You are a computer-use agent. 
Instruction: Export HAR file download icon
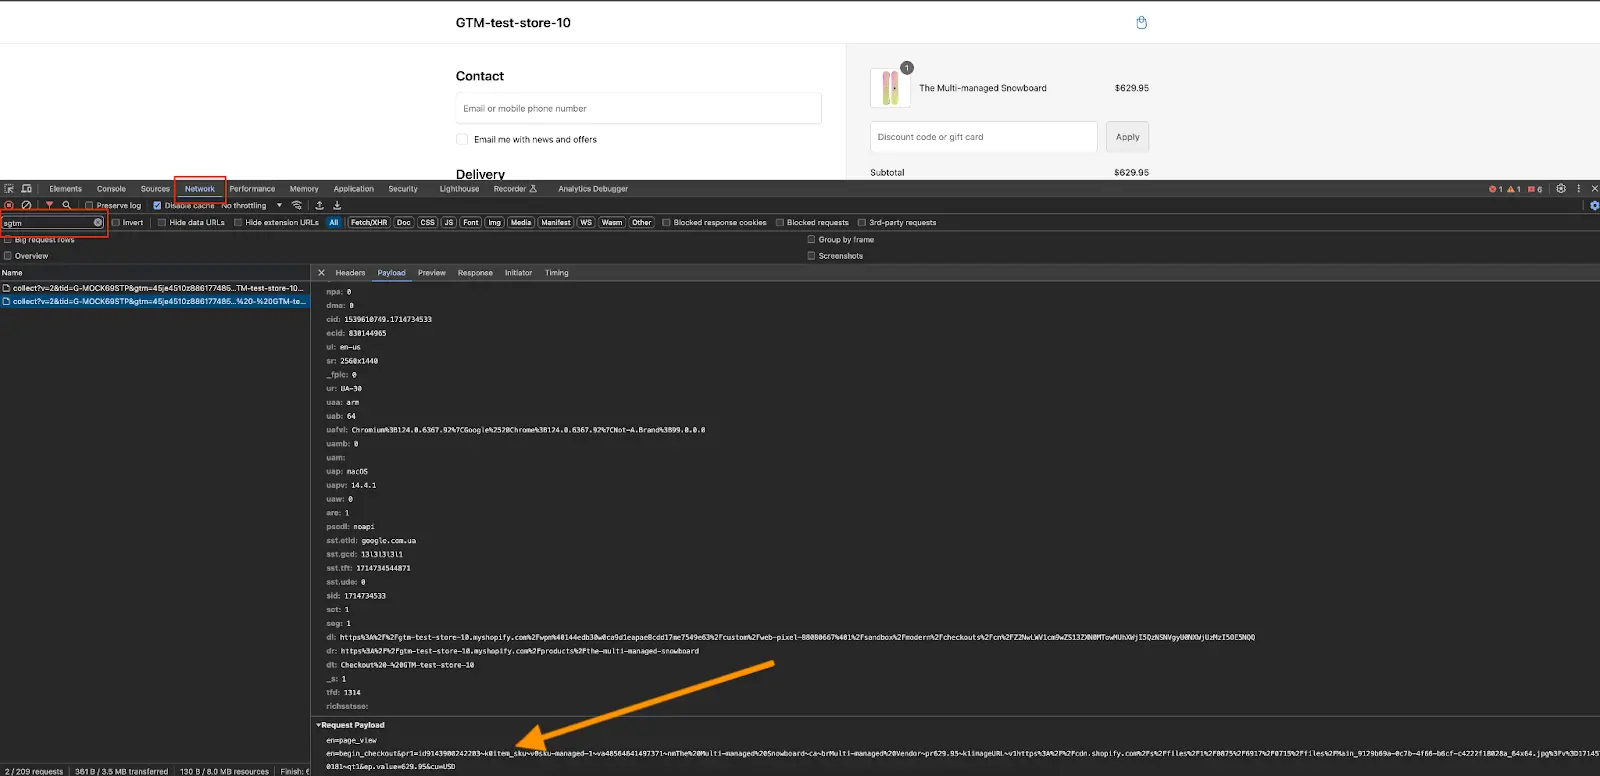tap(337, 205)
